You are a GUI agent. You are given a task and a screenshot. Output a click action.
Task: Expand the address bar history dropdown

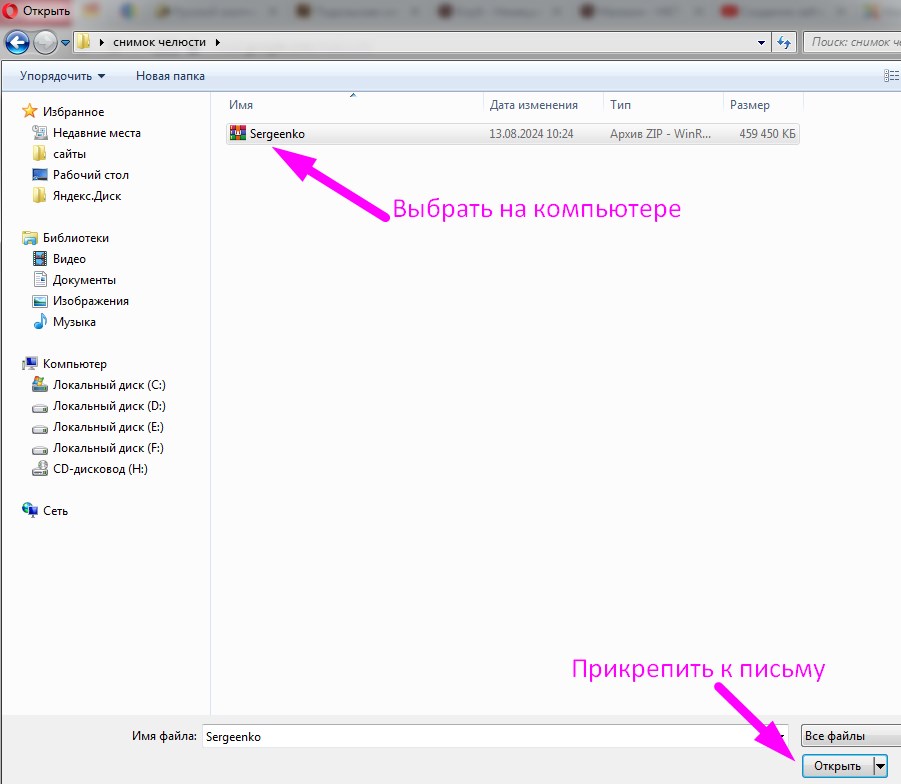click(761, 43)
